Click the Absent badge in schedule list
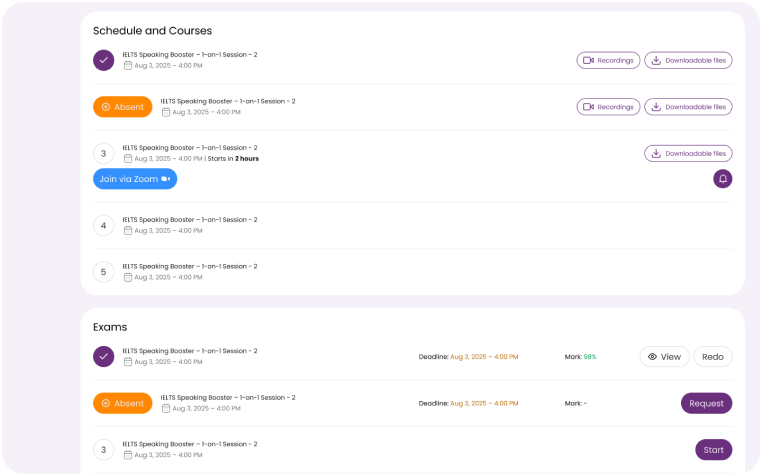Viewport: 762px width, 476px height. [123, 107]
